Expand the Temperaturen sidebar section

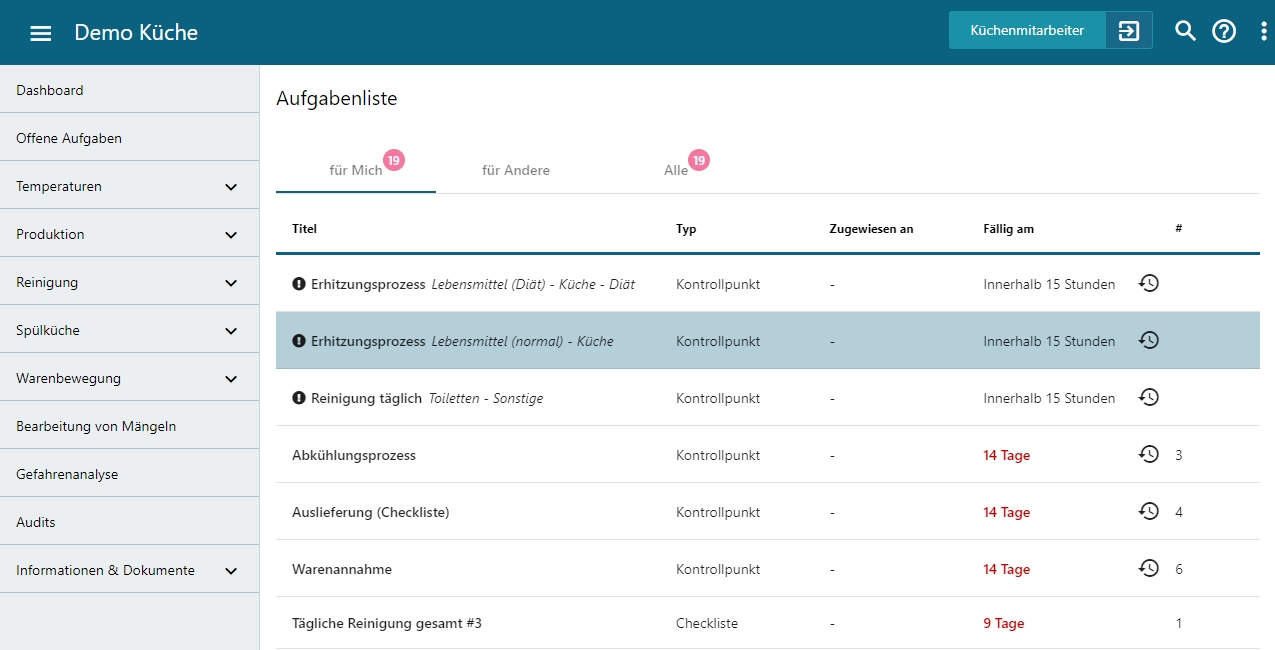tap(231, 187)
